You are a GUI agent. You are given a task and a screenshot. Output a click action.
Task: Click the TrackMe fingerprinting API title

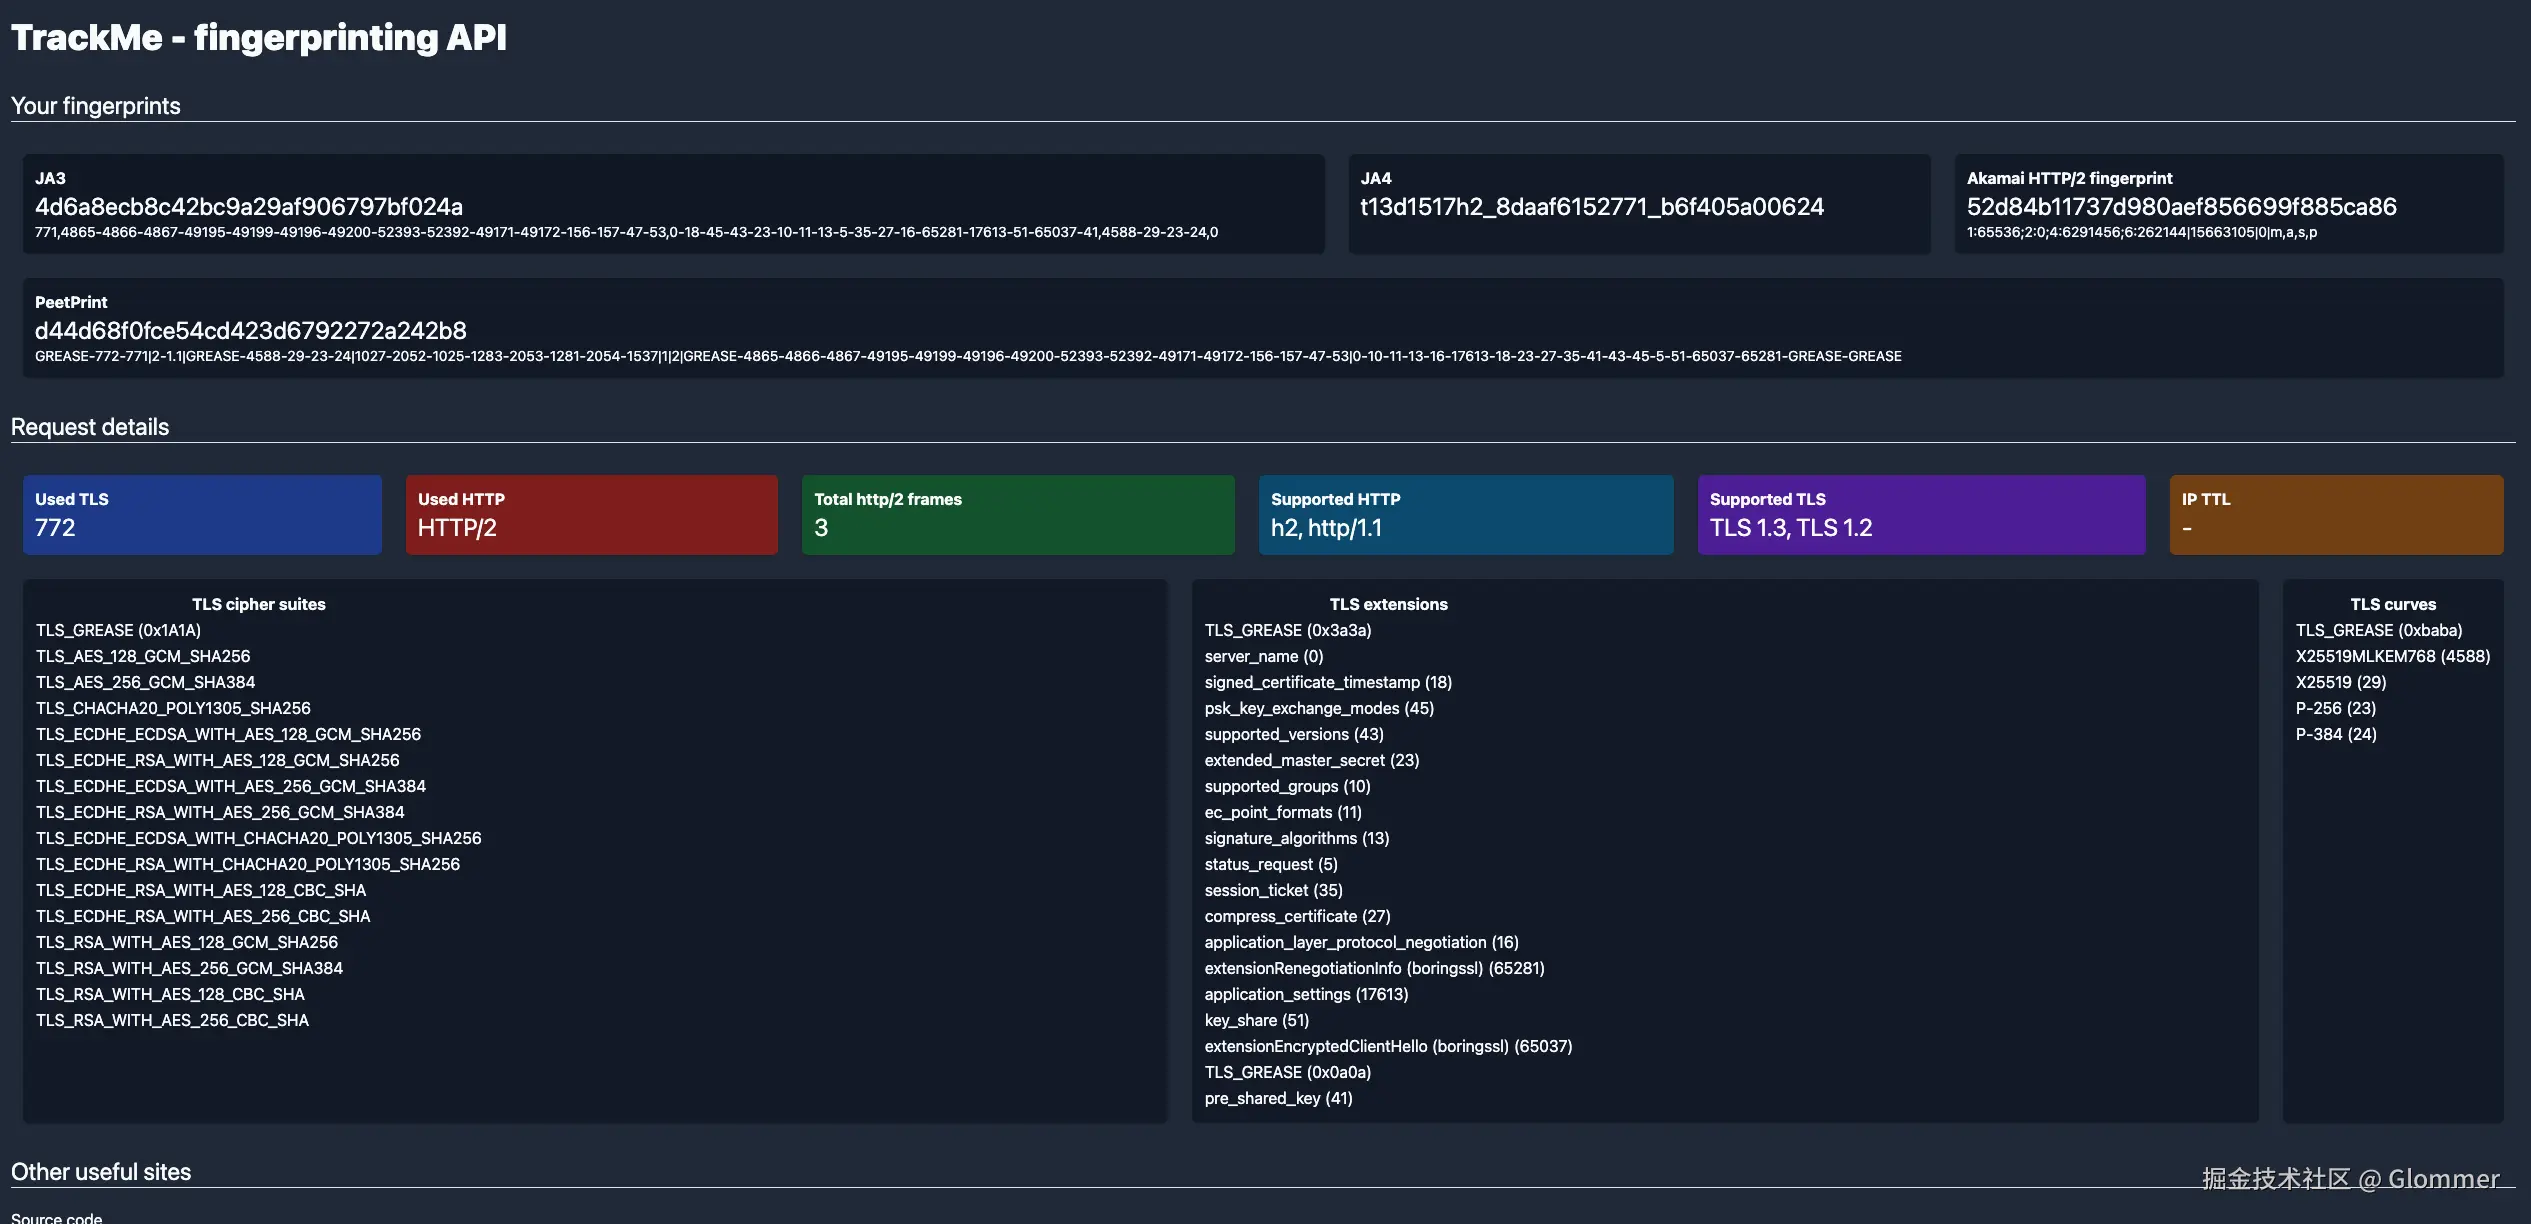coord(258,38)
